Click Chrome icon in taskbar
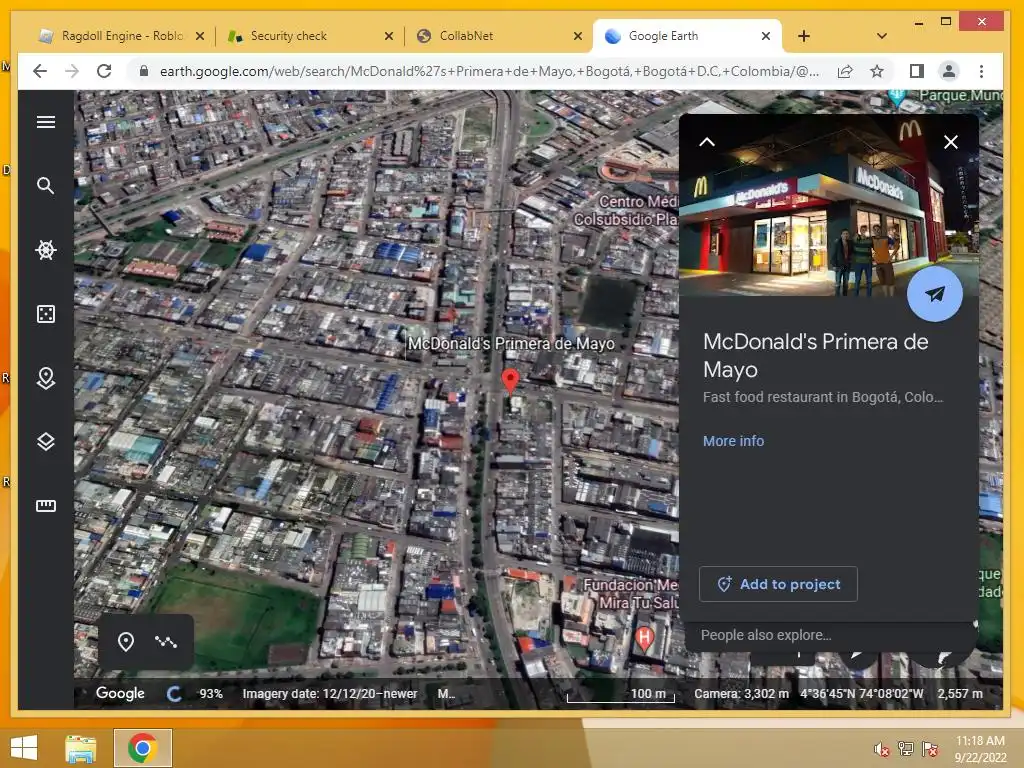Screen dimensions: 1024x768 pyautogui.click(x=142, y=748)
